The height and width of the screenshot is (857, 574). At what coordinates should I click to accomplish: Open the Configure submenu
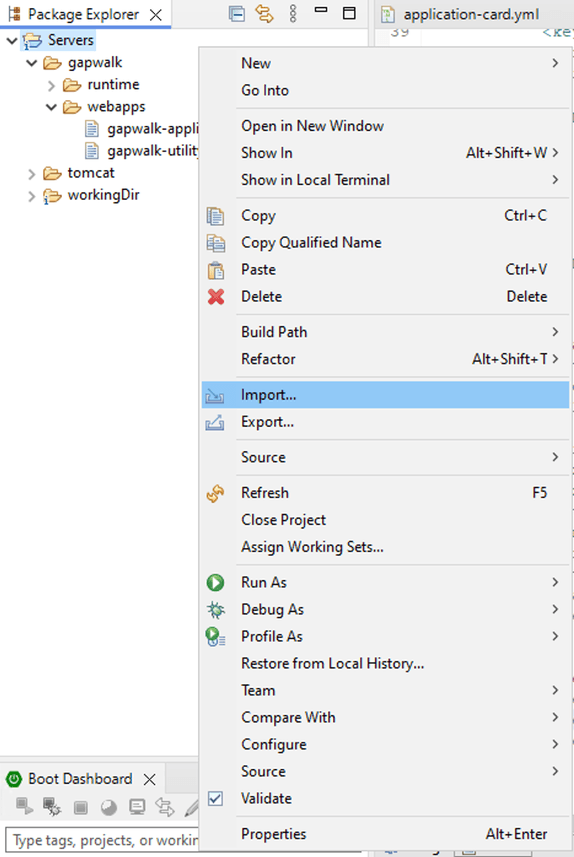(385, 744)
